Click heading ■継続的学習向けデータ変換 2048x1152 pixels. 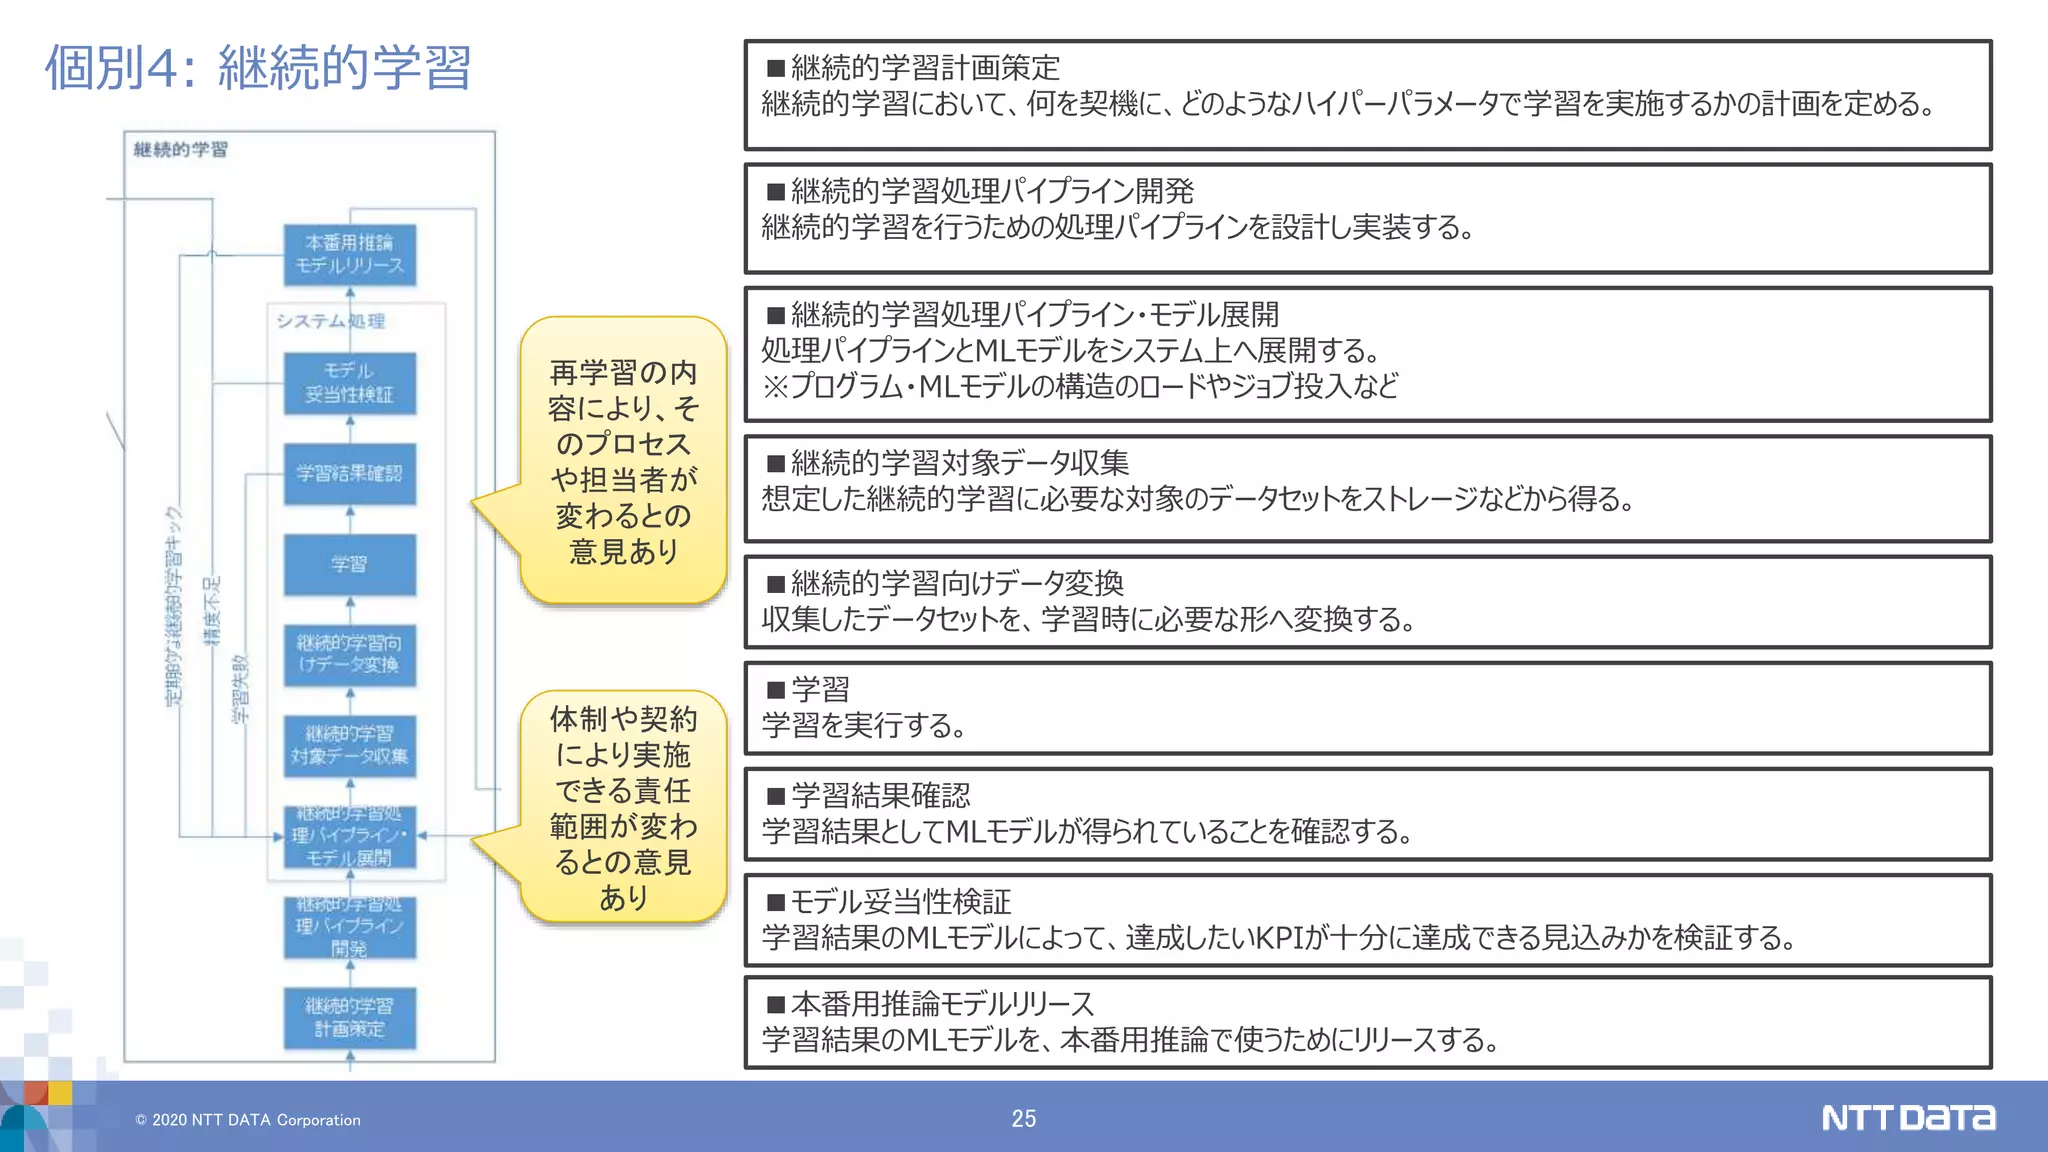(945, 583)
